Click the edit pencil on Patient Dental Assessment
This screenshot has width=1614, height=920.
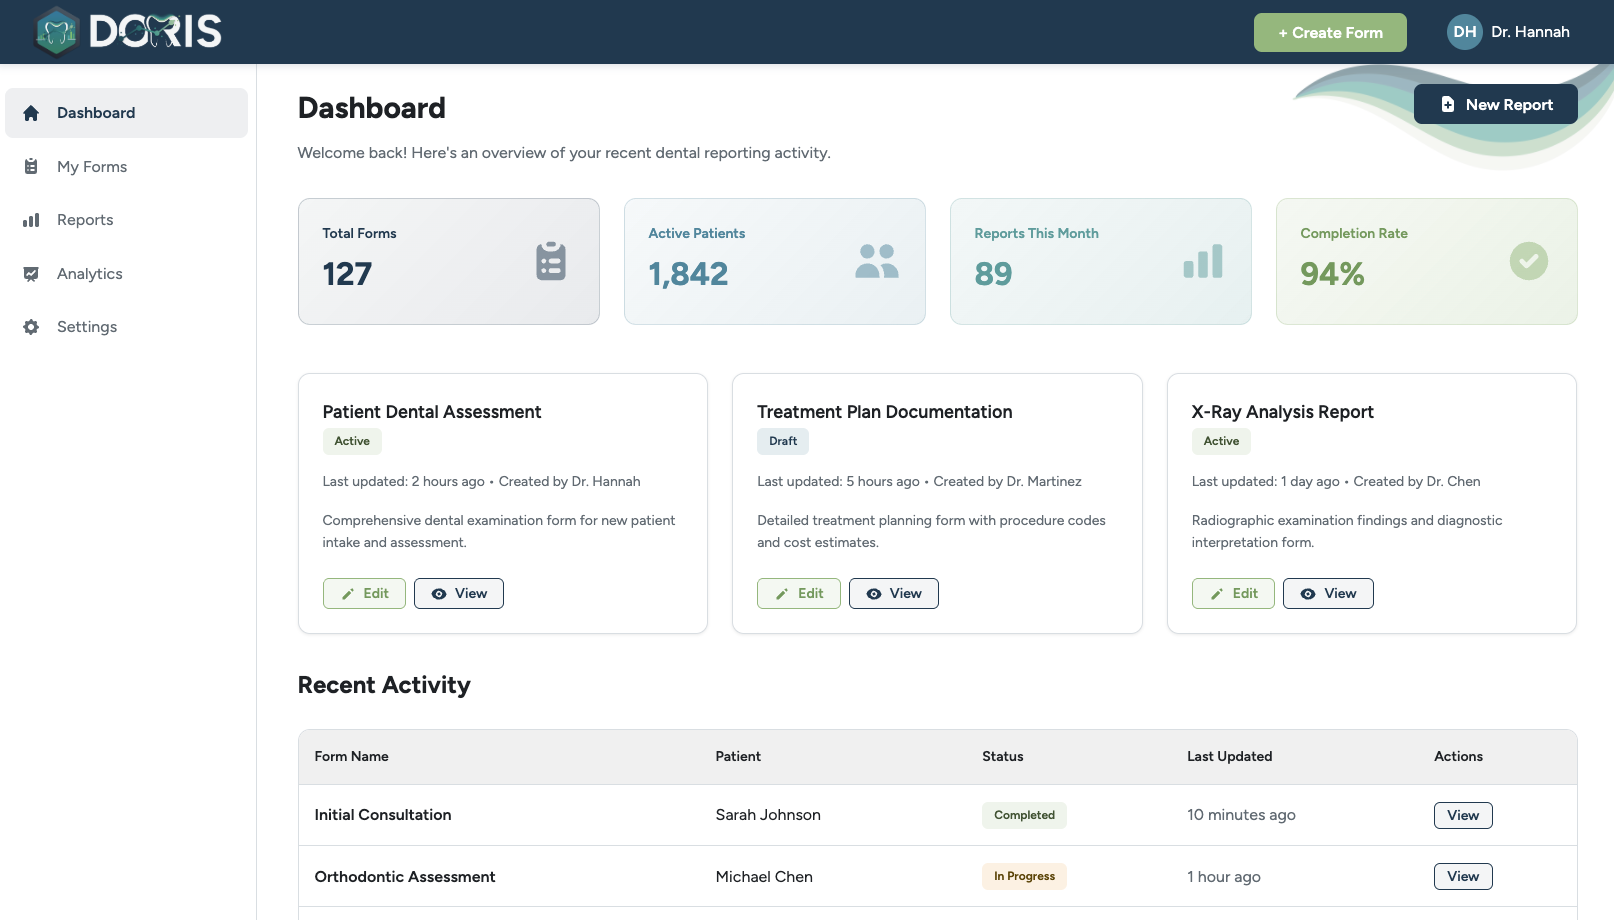[x=349, y=593]
